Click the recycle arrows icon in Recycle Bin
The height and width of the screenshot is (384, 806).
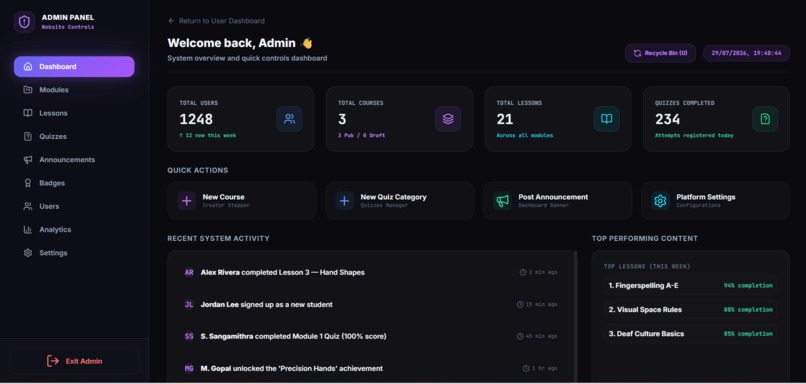(x=637, y=53)
